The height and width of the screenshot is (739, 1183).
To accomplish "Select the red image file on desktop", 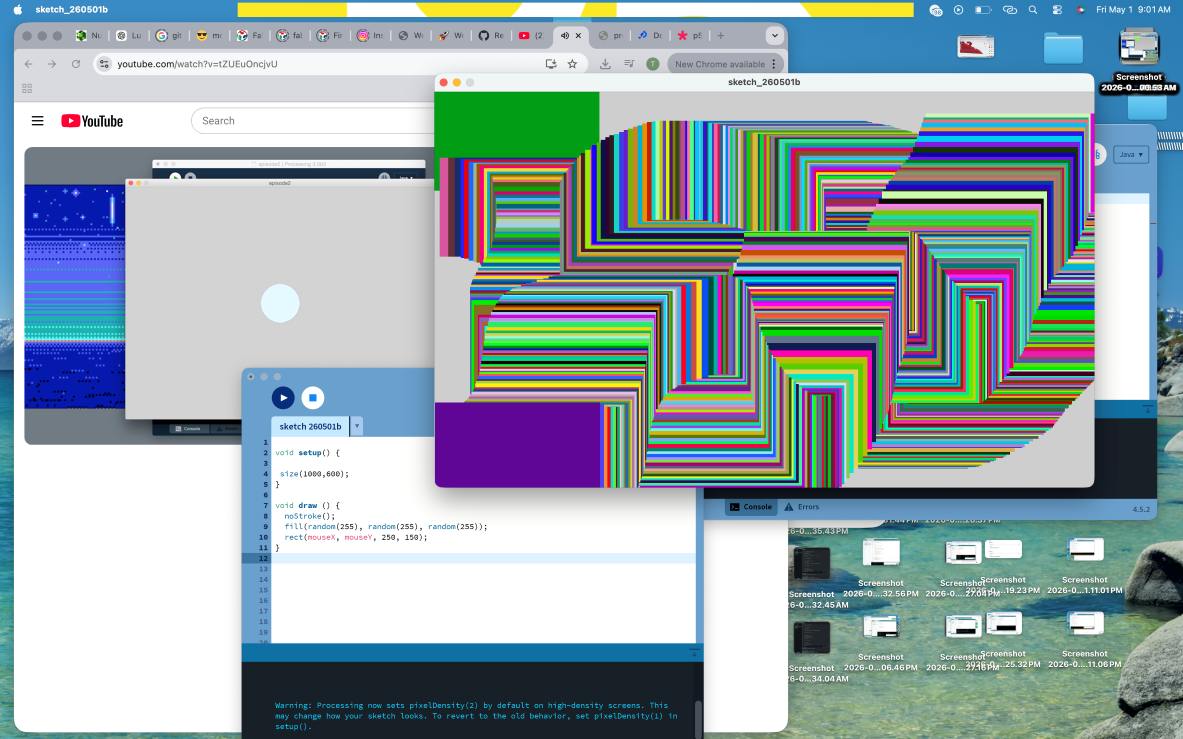I will point(976,47).
